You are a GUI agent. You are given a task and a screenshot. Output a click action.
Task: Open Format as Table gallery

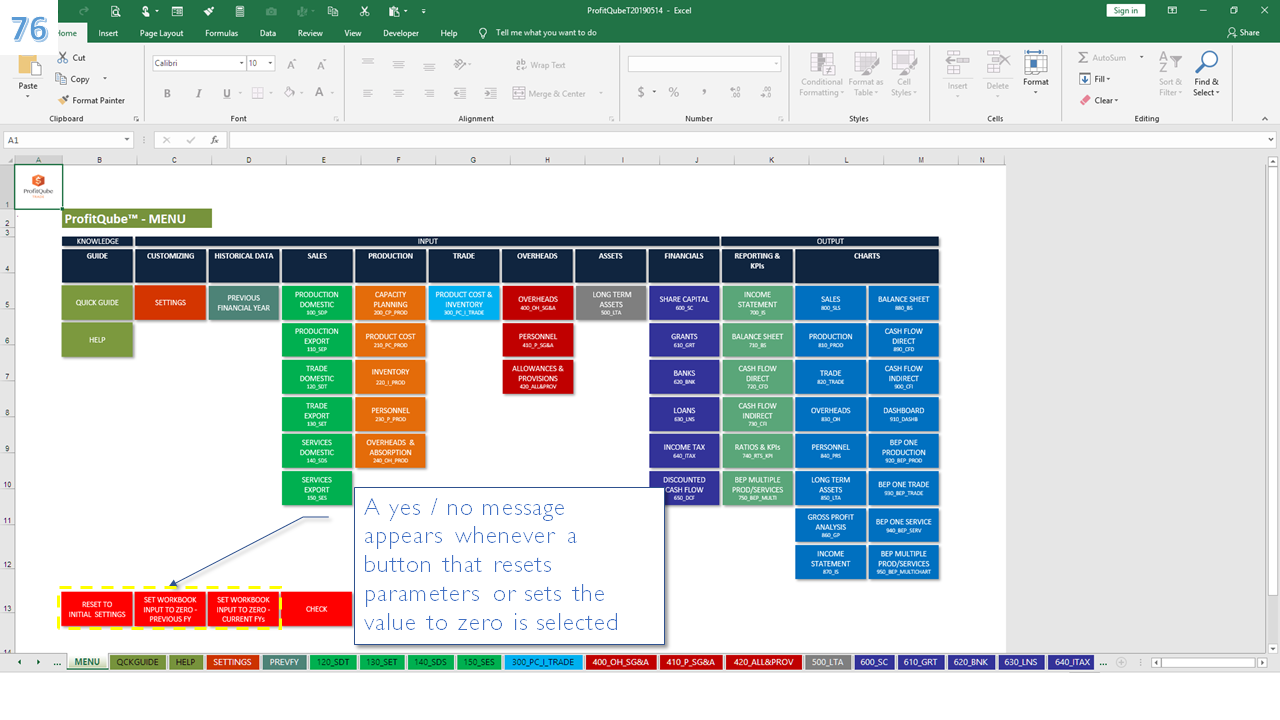pos(866,75)
